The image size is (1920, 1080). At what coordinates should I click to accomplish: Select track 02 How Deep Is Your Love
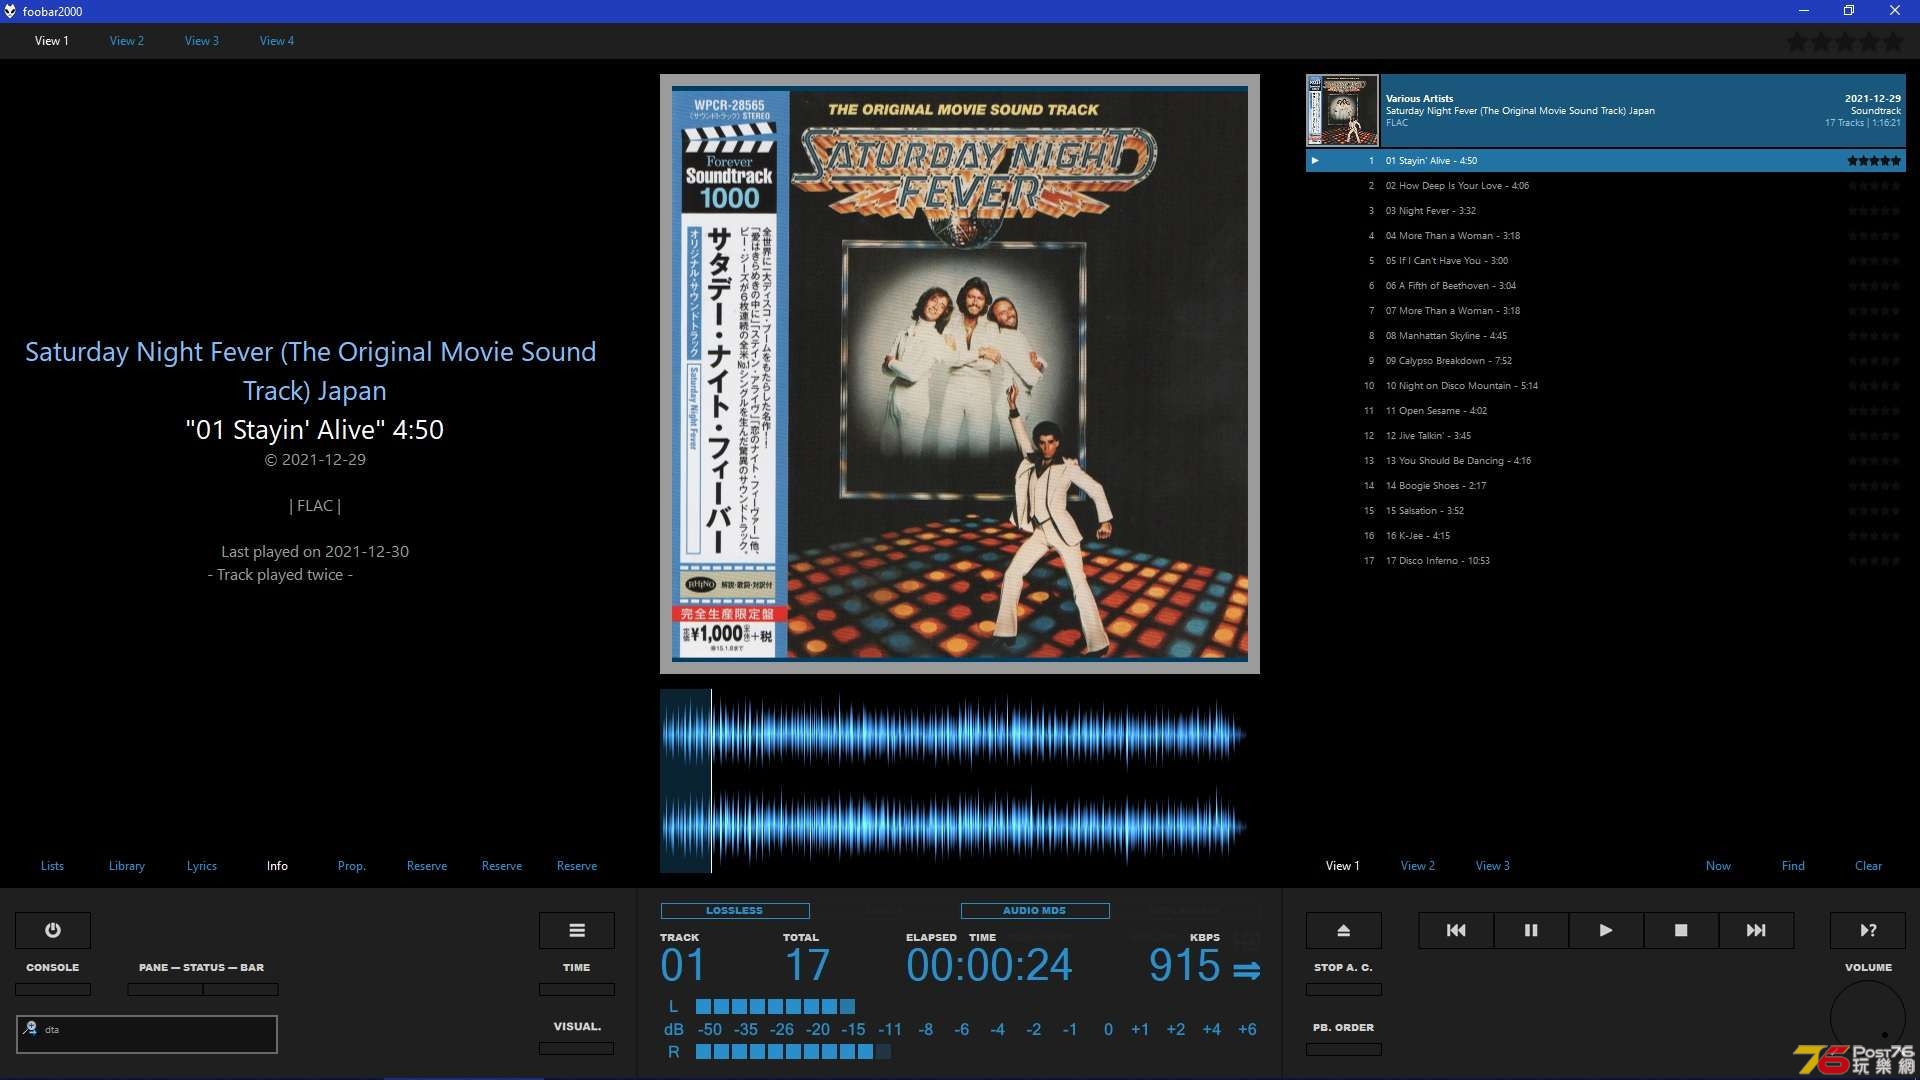click(x=1606, y=186)
